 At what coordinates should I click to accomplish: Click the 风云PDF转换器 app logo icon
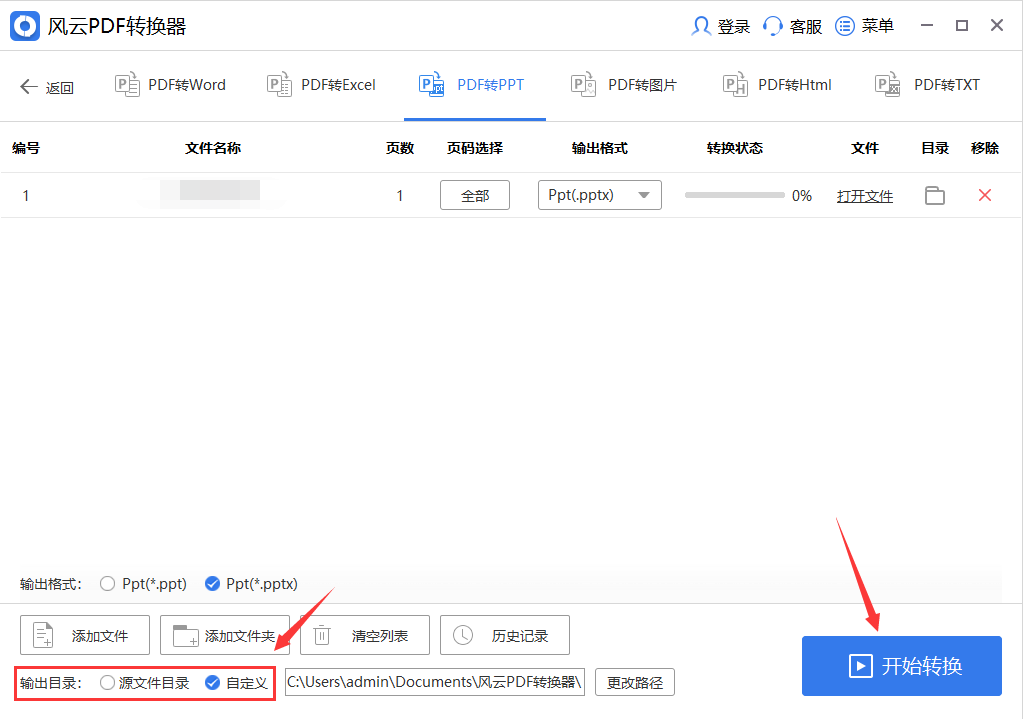click(x=25, y=26)
